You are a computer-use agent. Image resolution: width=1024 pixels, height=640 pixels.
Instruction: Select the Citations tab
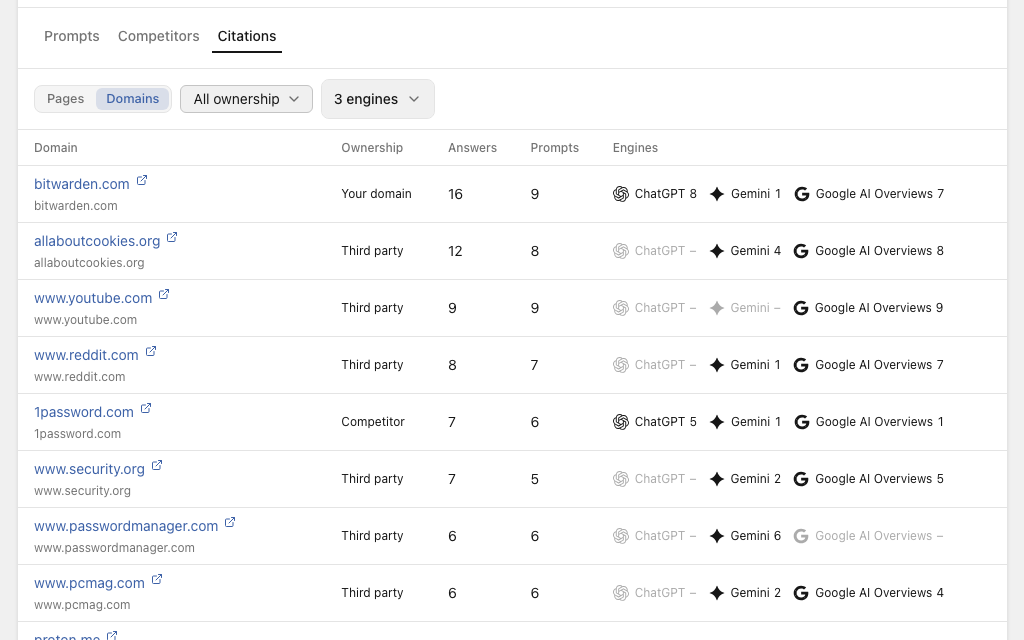247,36
